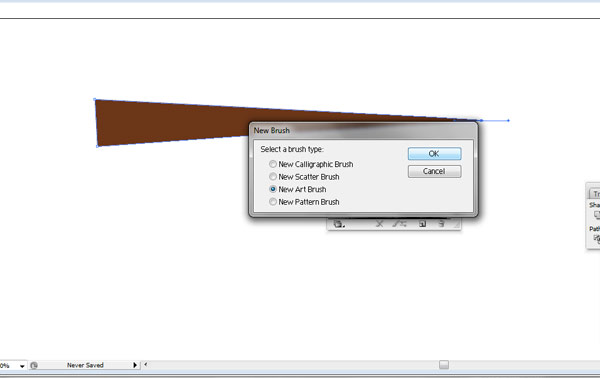Expand the status bar options arrow
The width and height of the screenshot is (600, 378).
coord(135,365)
